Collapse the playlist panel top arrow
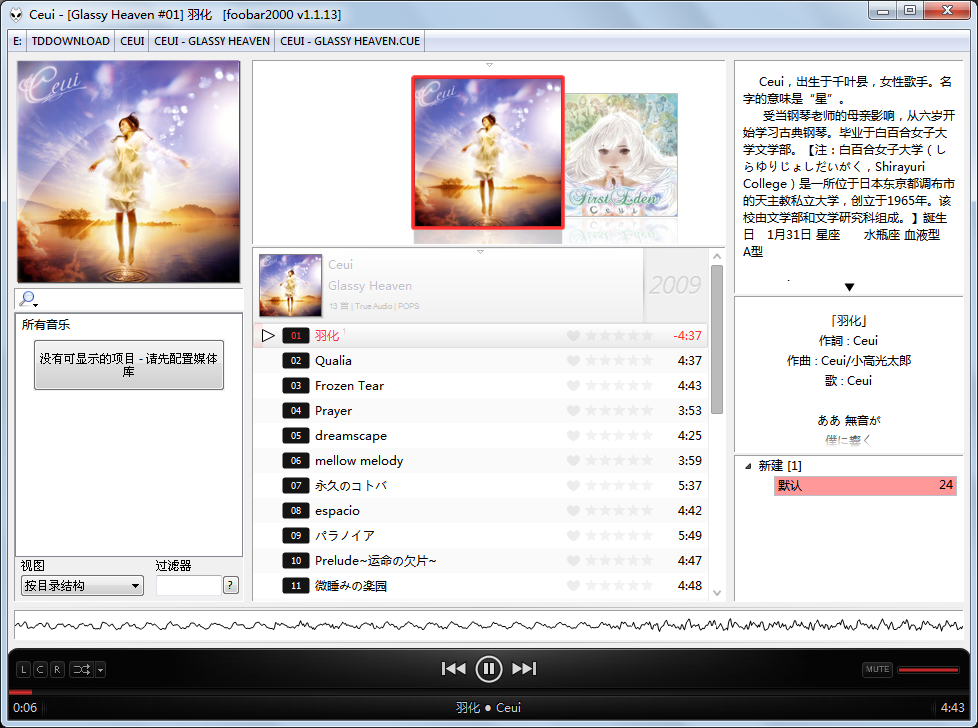 (480, 252)
